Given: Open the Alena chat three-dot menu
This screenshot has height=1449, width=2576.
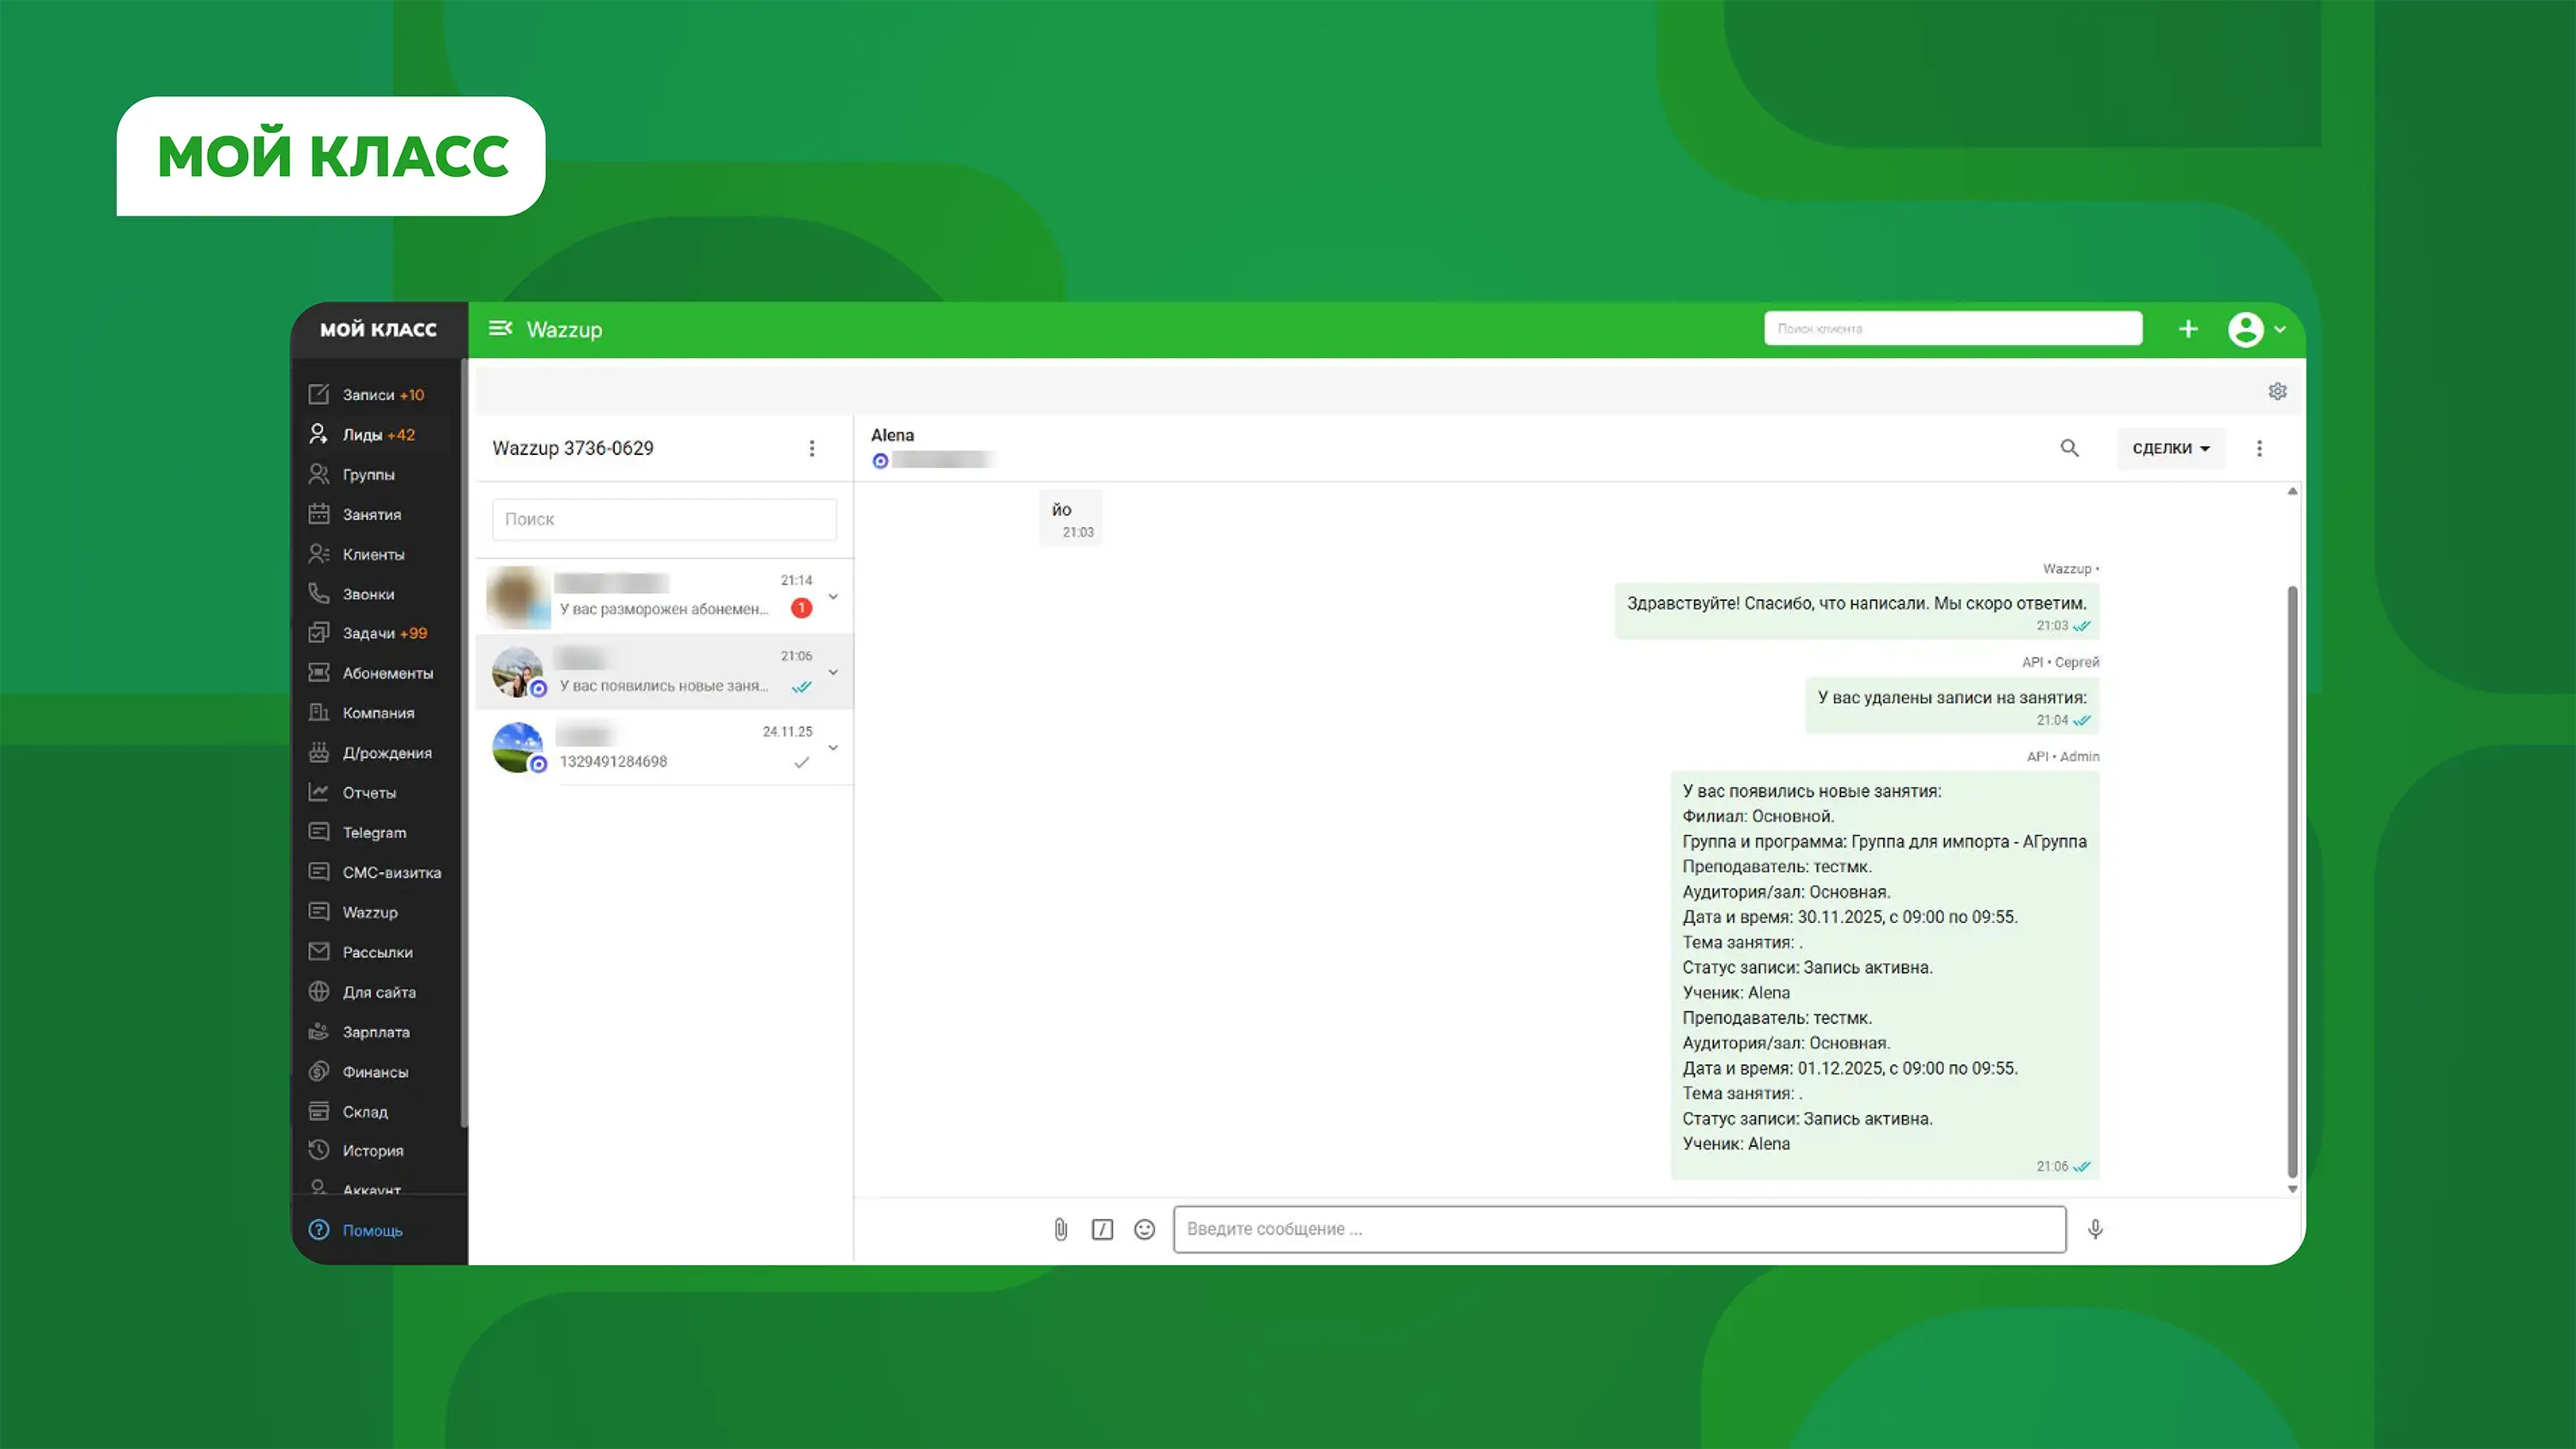Looking at the screenshot, I should click(x=2259, y=448).
